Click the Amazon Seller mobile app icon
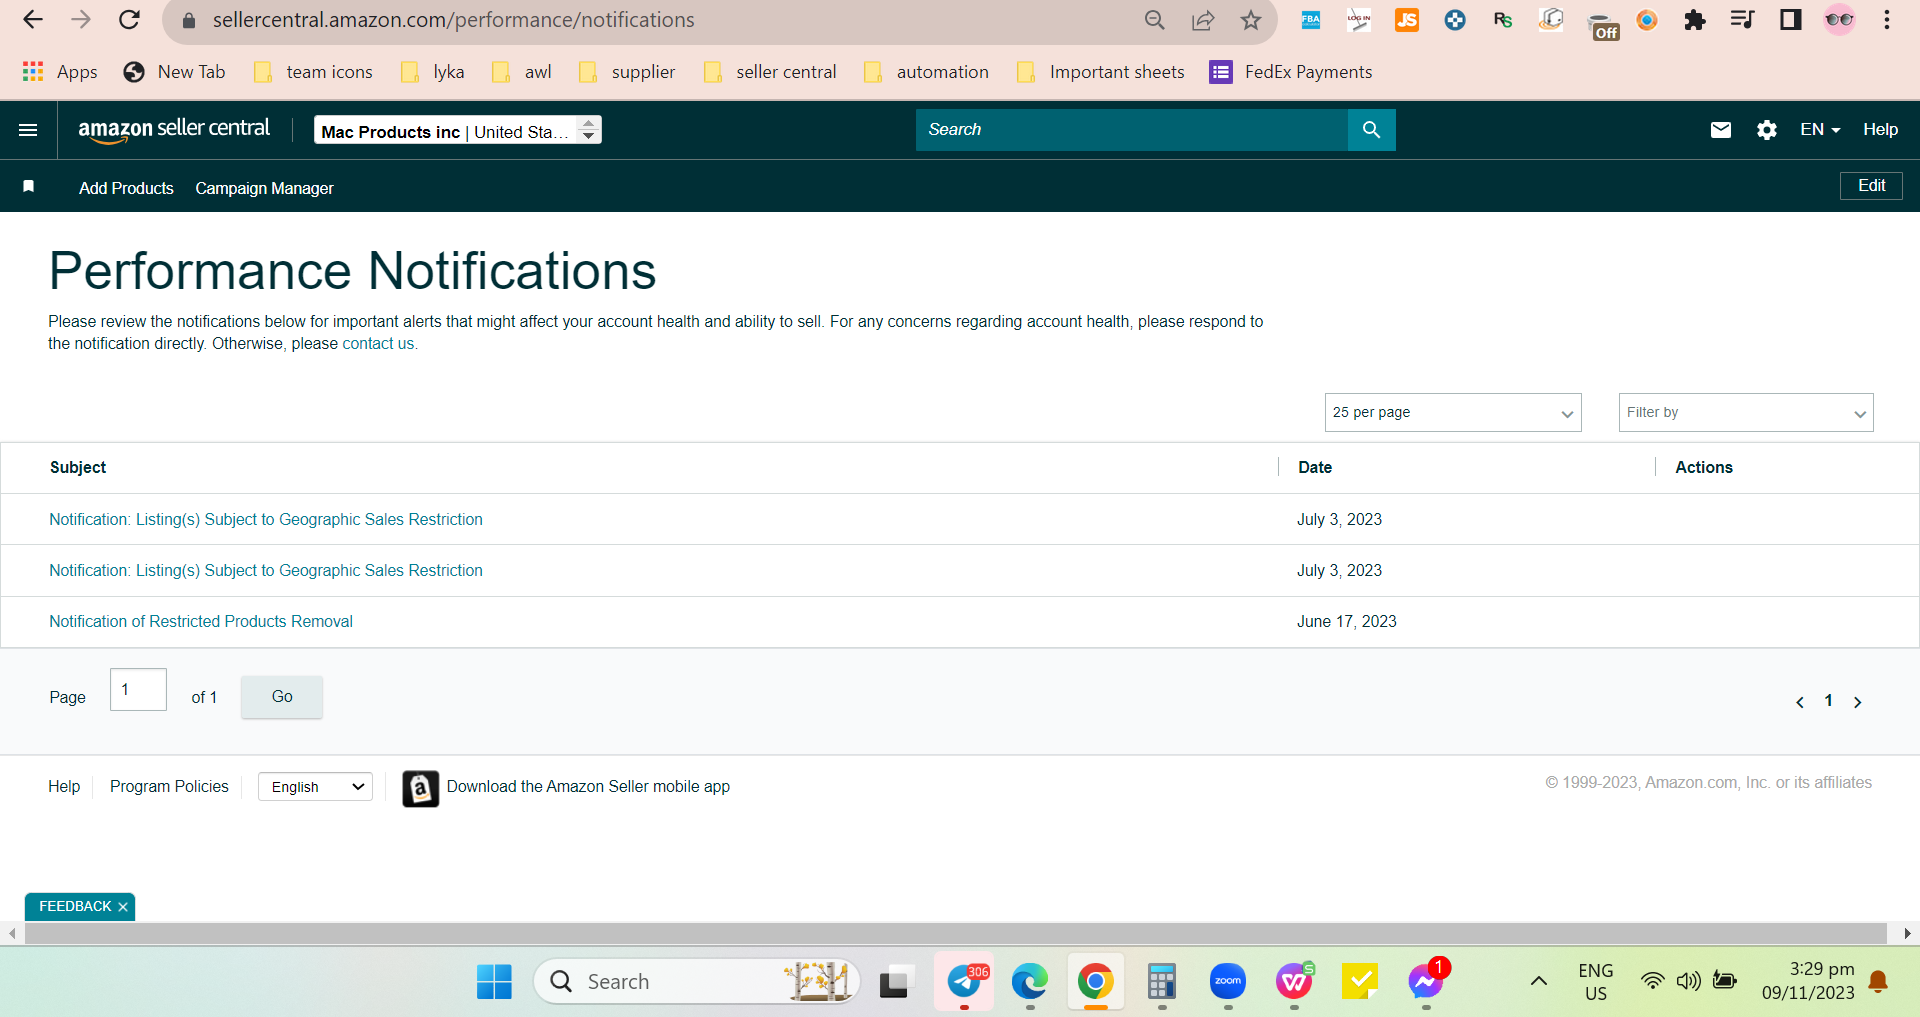The width and height of the screenshot is (1920, 1017). pos(421,788)
